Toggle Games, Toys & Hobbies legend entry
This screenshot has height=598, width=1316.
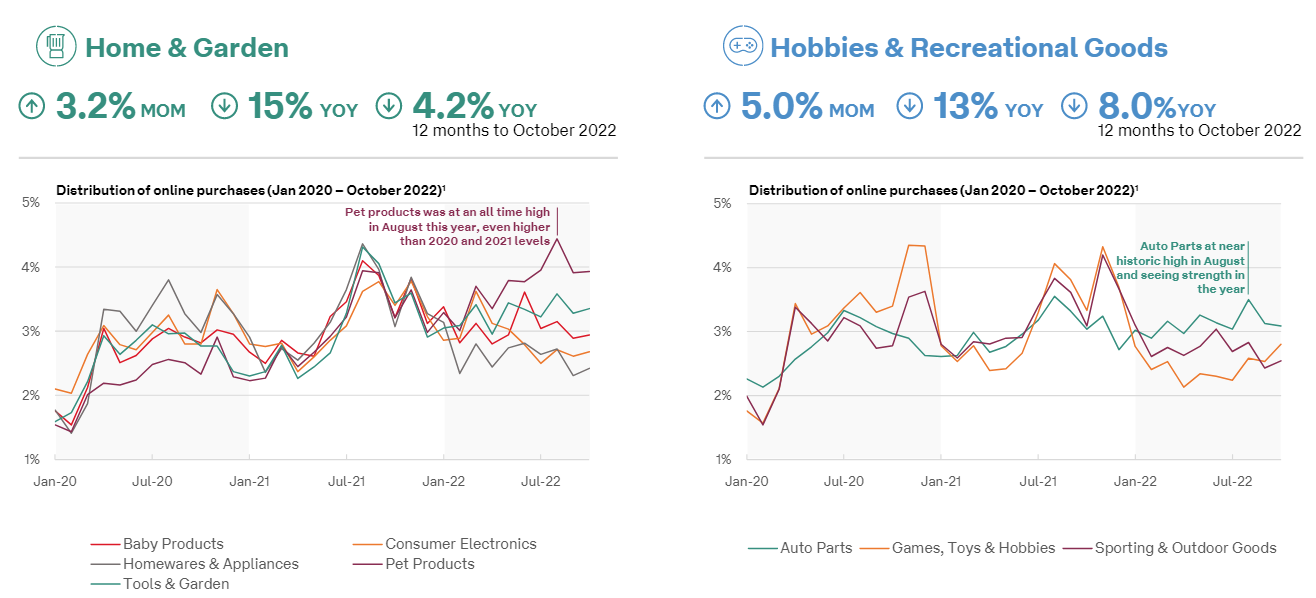click(973, 548)
